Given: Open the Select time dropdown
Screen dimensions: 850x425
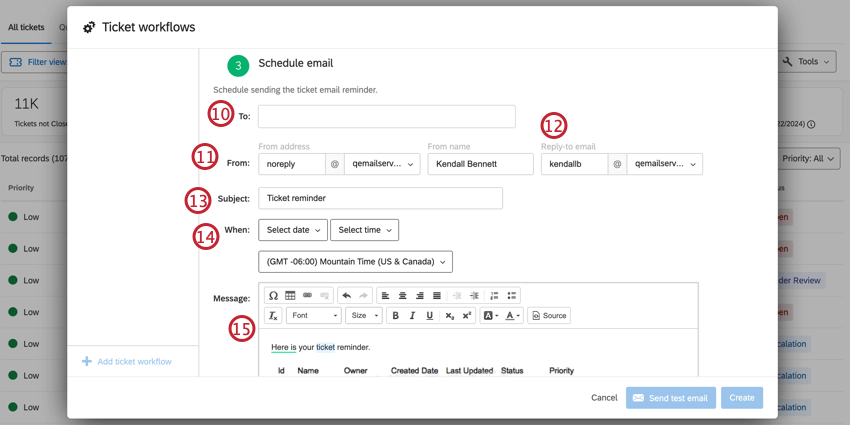Looking at the screenshot, I should (364, 230).
